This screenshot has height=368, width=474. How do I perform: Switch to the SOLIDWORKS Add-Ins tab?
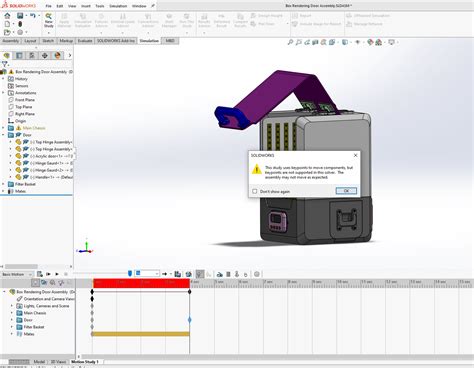pyautogui.click(x=116, y=41)
